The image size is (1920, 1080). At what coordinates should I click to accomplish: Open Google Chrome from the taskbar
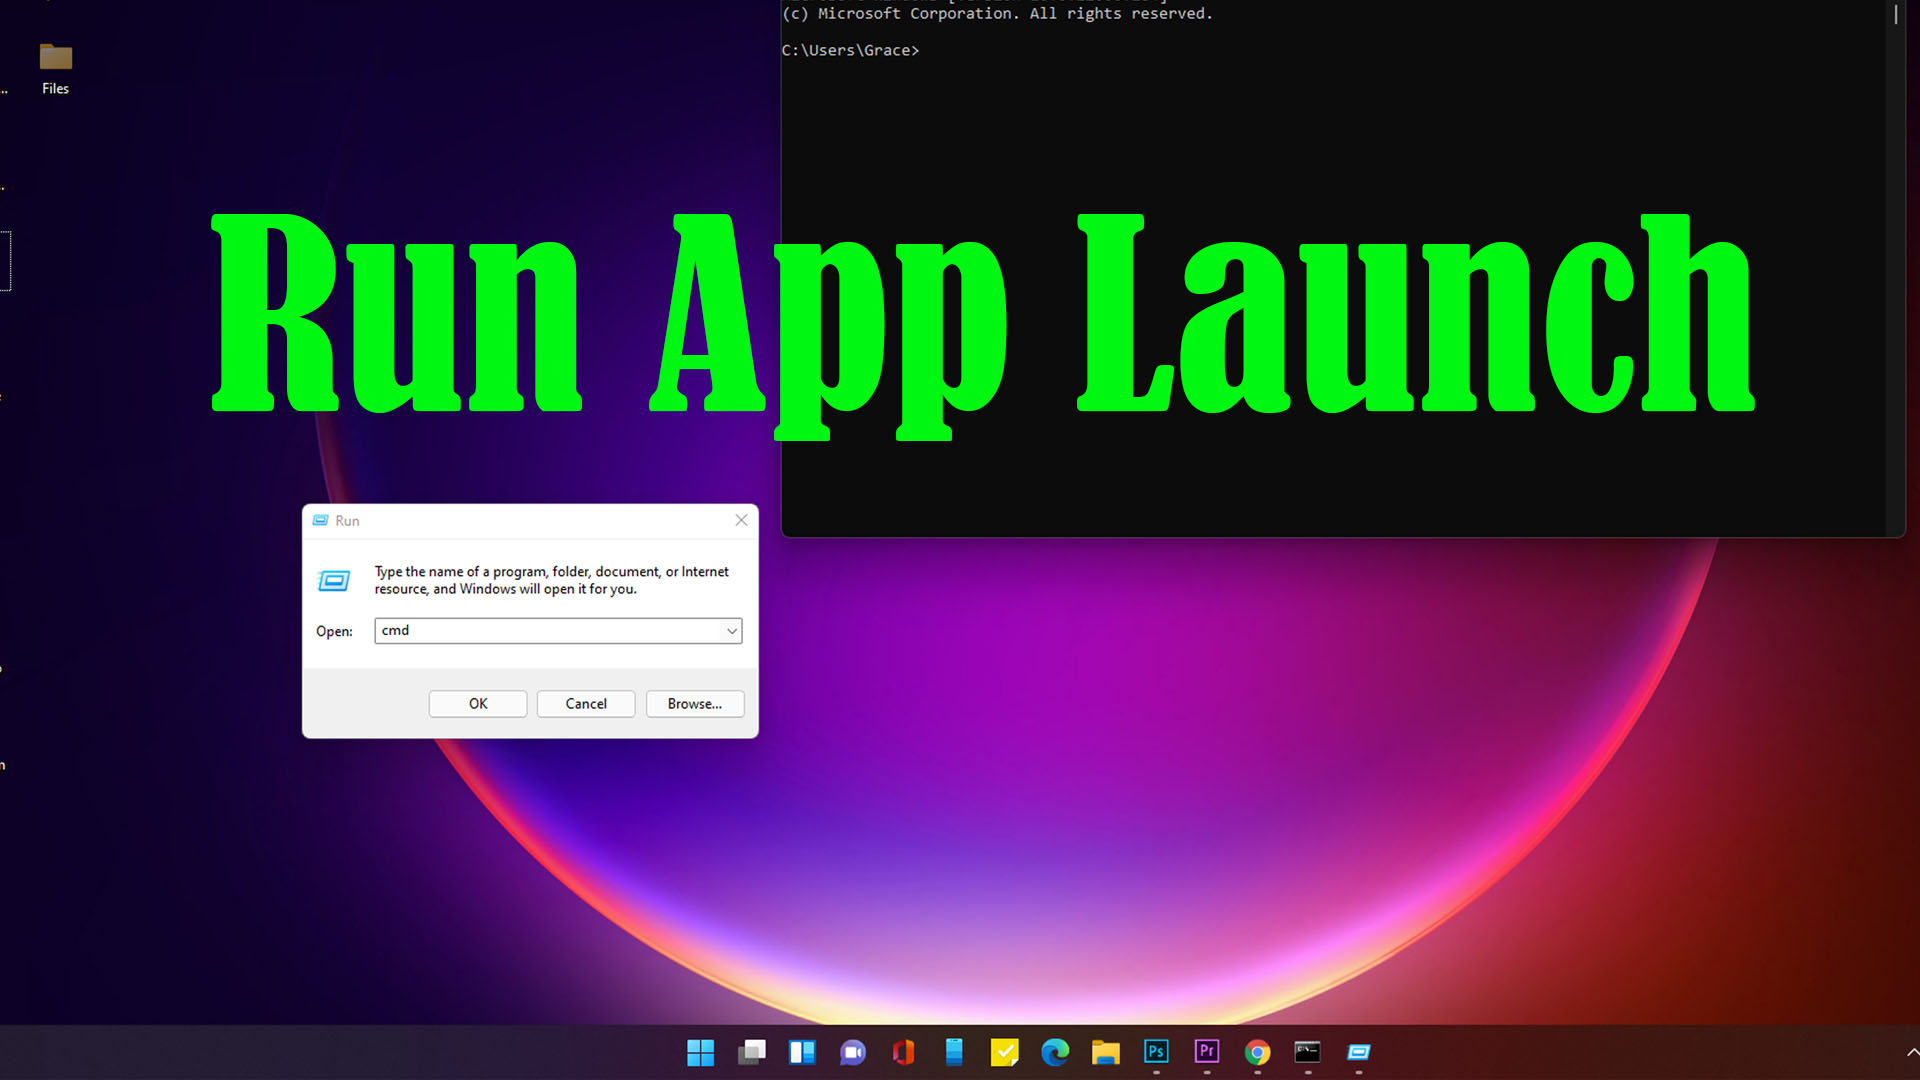(1257, 1053)
